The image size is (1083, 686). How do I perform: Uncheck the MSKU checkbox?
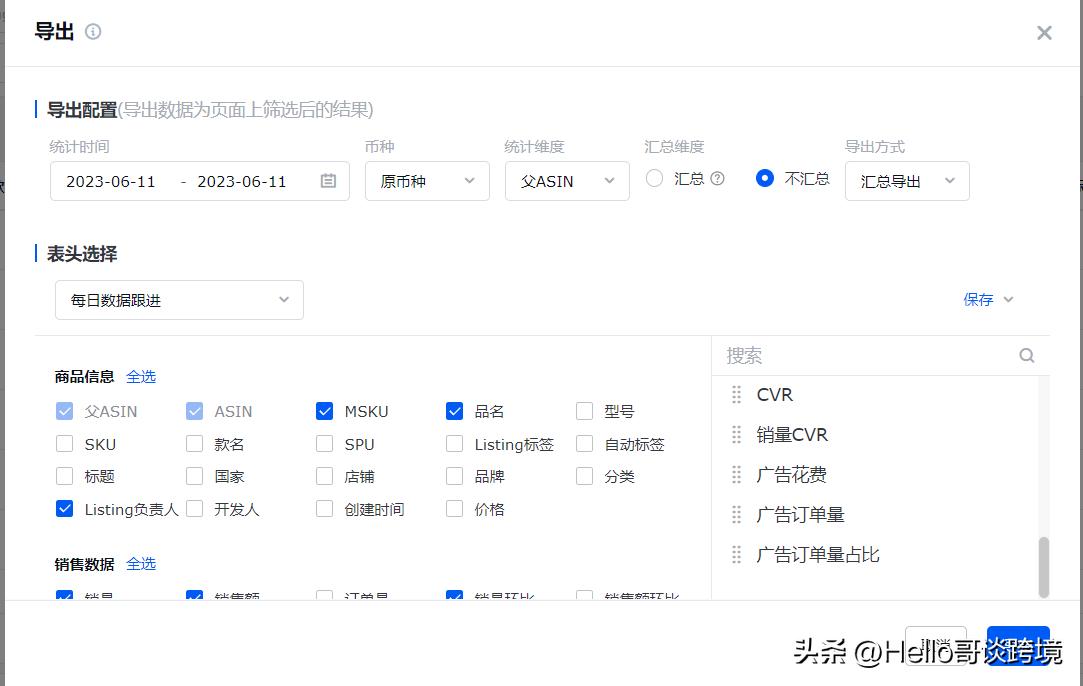(x=324, y=410)
